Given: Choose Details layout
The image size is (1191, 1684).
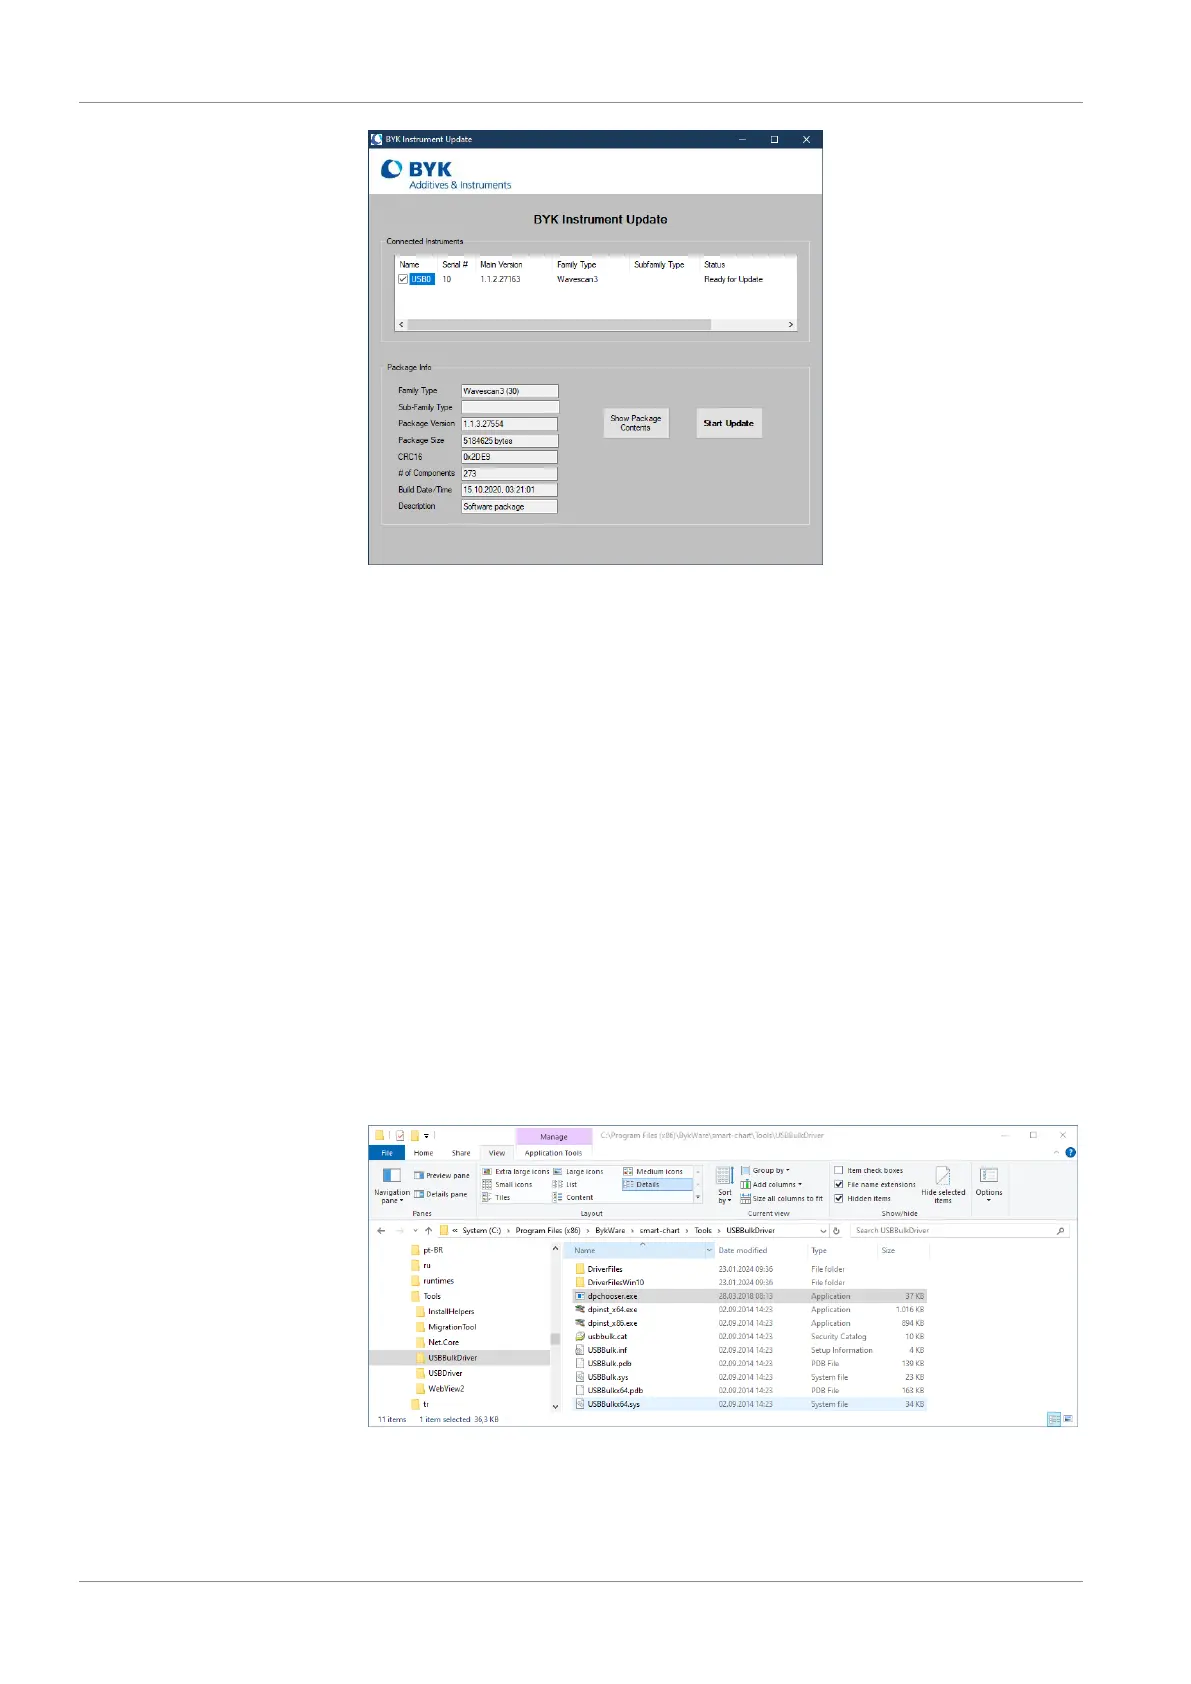Looking at the screenshot, I should pyautogui.click(x=657, y=1185).
